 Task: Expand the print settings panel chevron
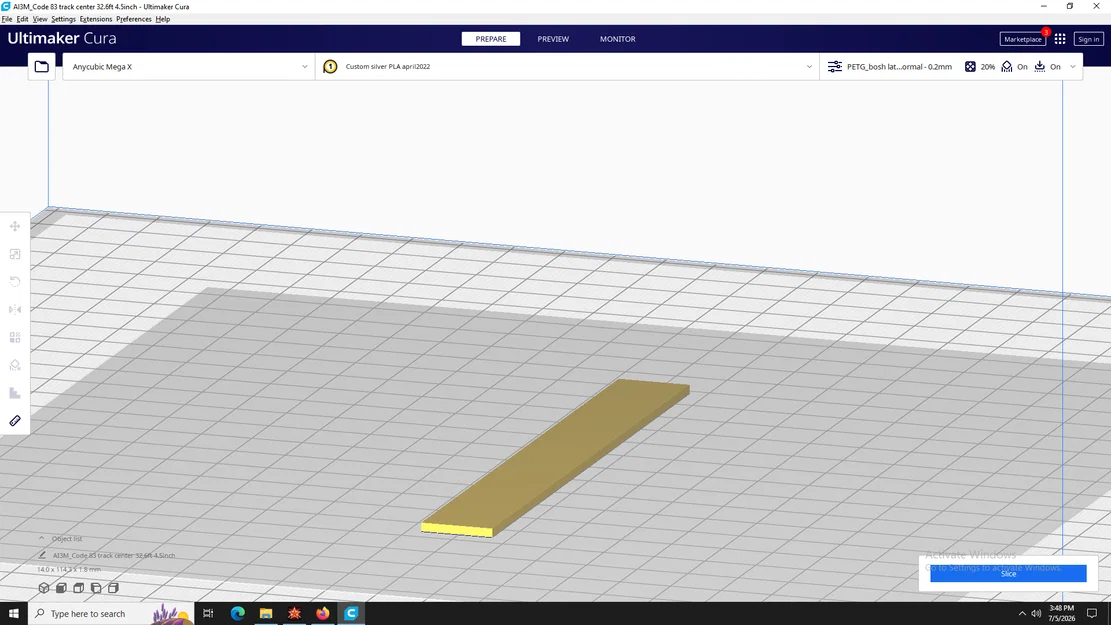point(1073,67)
